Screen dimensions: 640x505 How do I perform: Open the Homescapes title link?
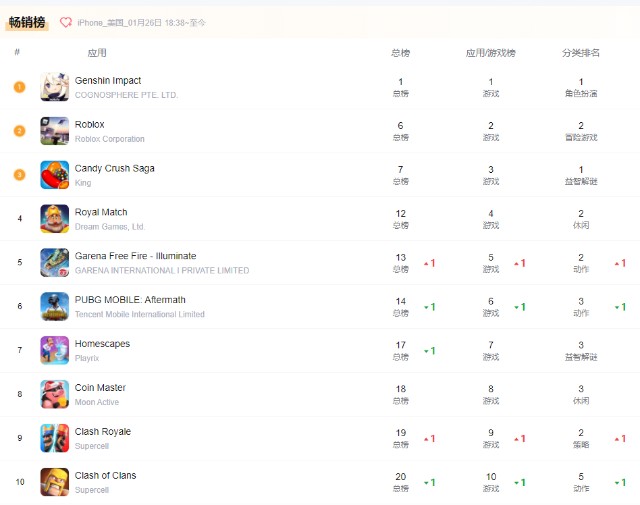[x=102, y=344]
